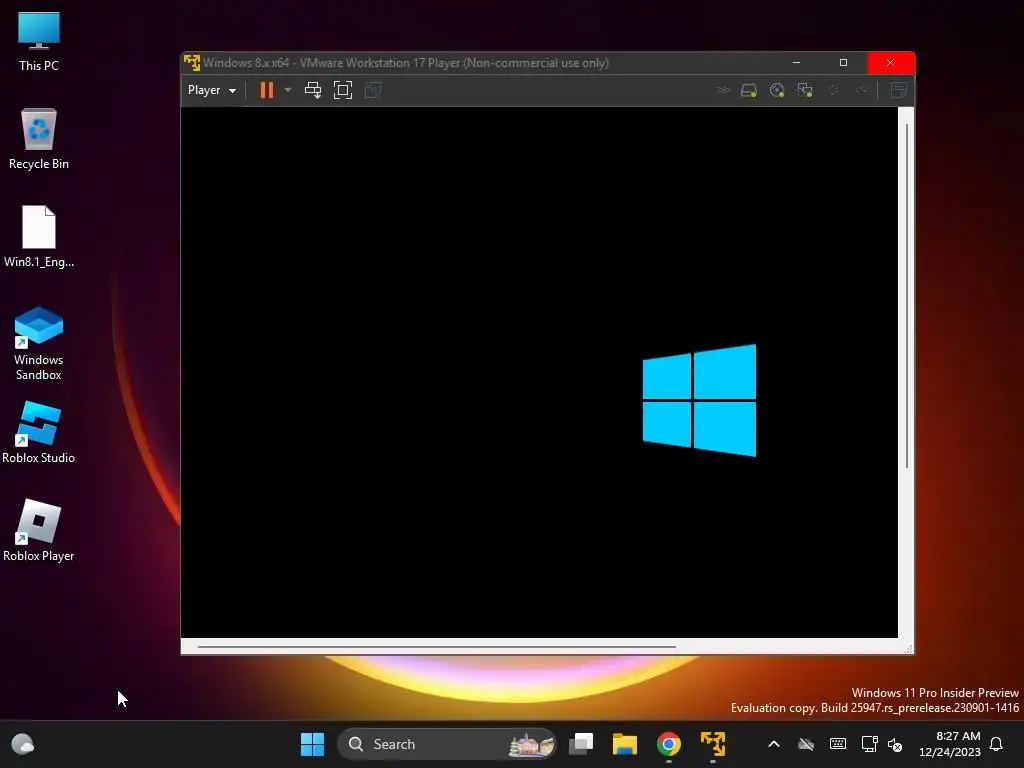1024x768 pixels.
Task: Enter VMware full screen mode
Action: (343, 90)
